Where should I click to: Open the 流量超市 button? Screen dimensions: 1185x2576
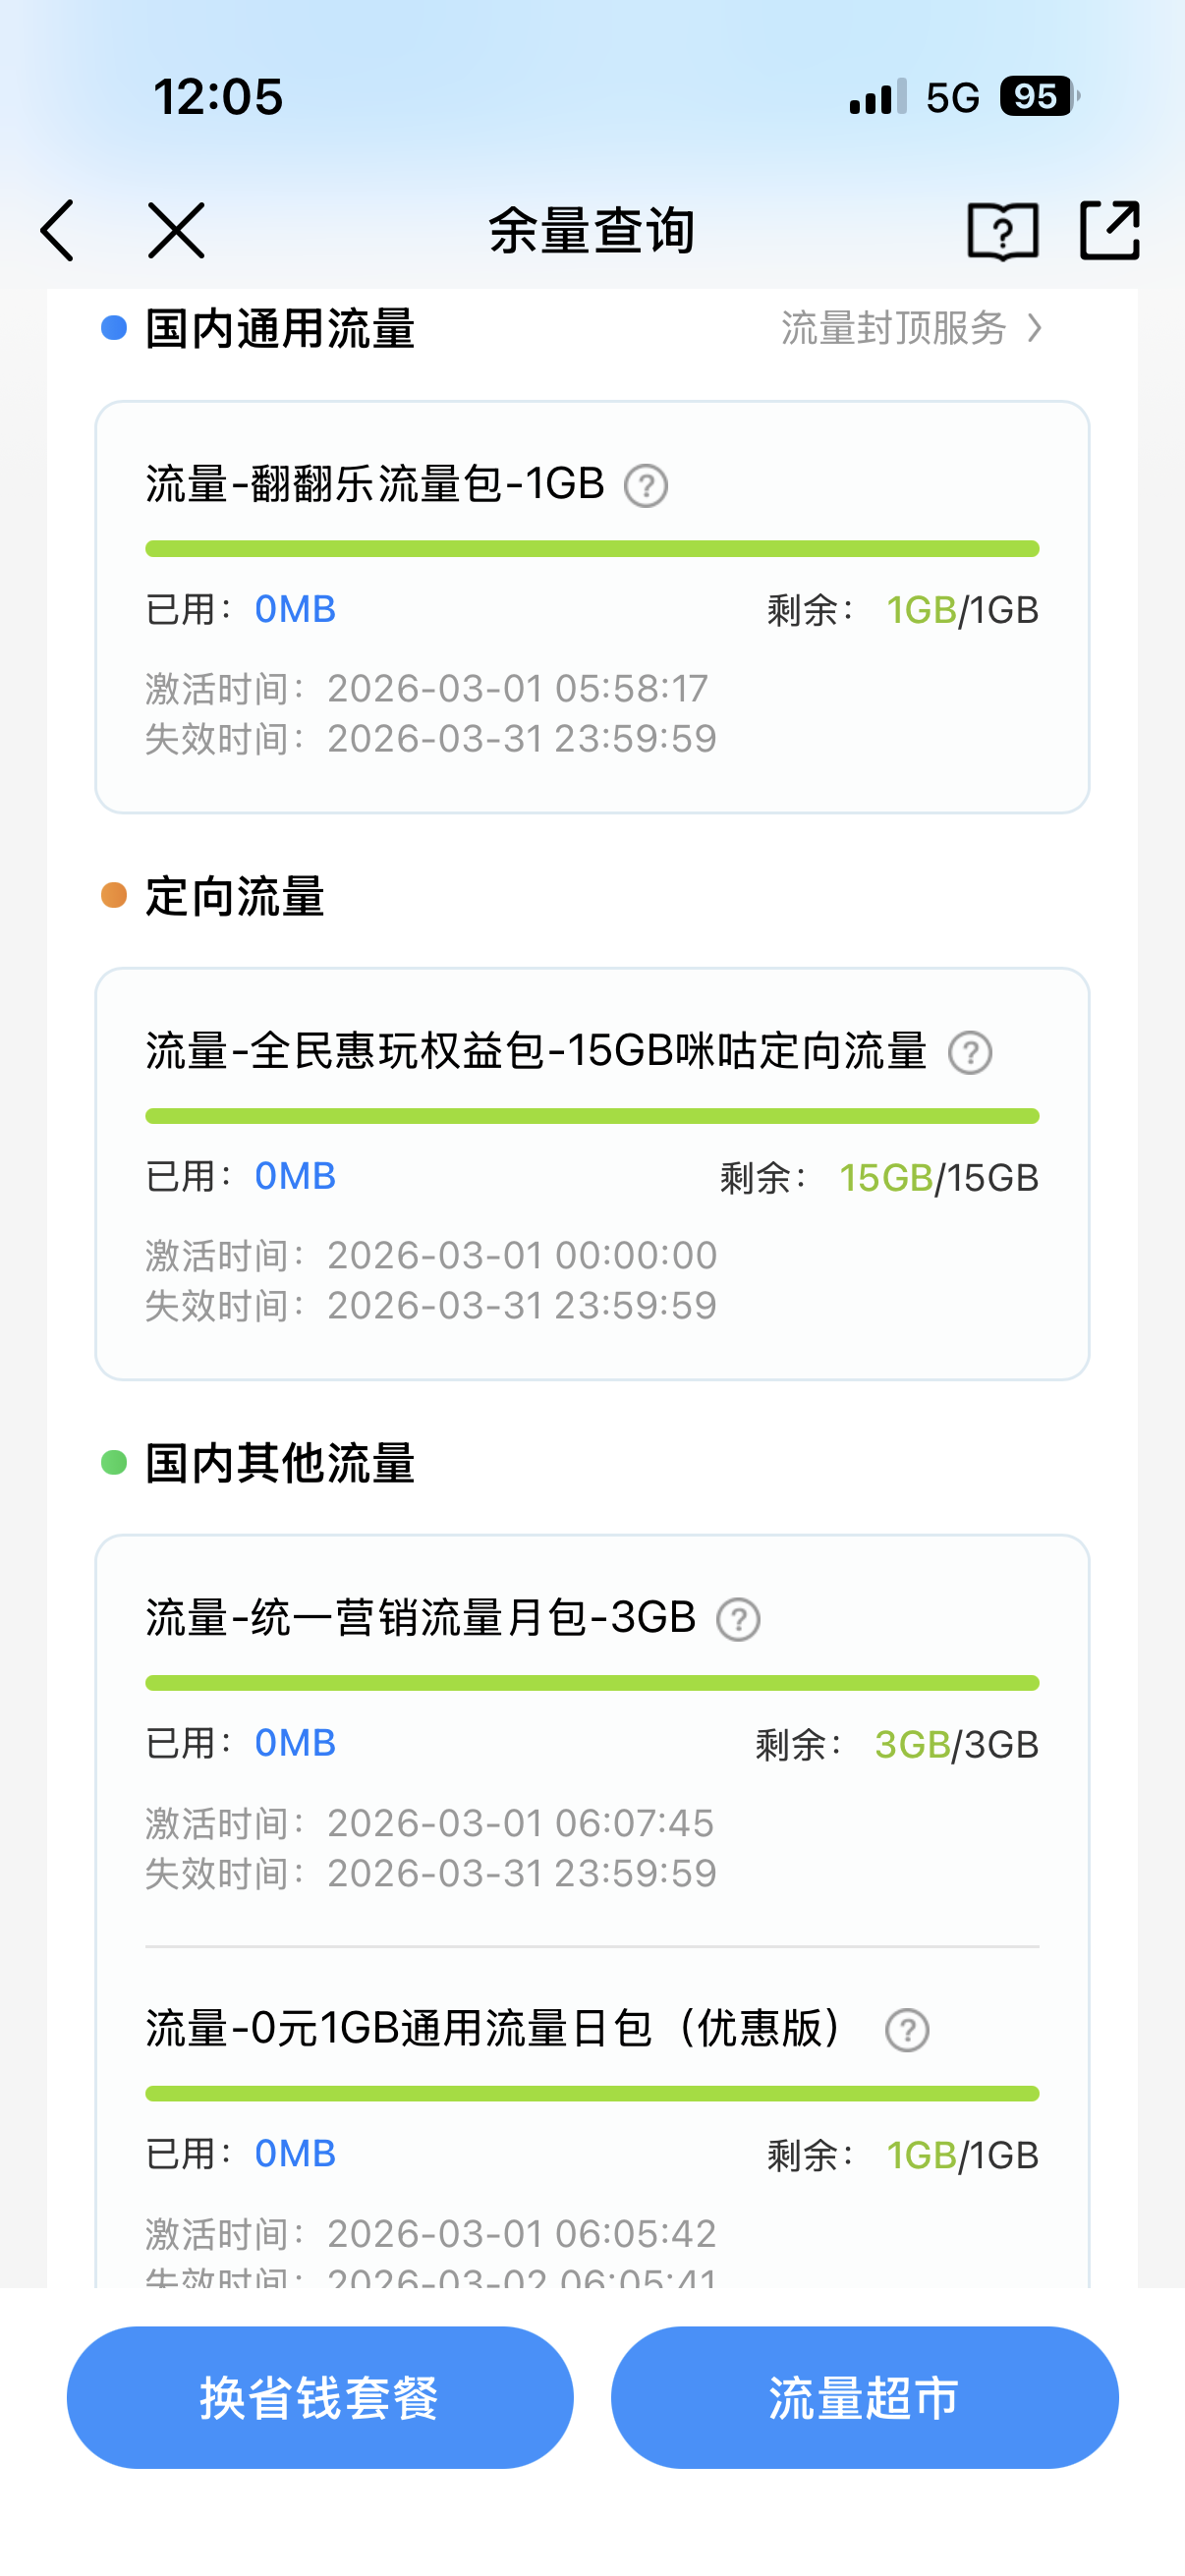click(864, 2398)
